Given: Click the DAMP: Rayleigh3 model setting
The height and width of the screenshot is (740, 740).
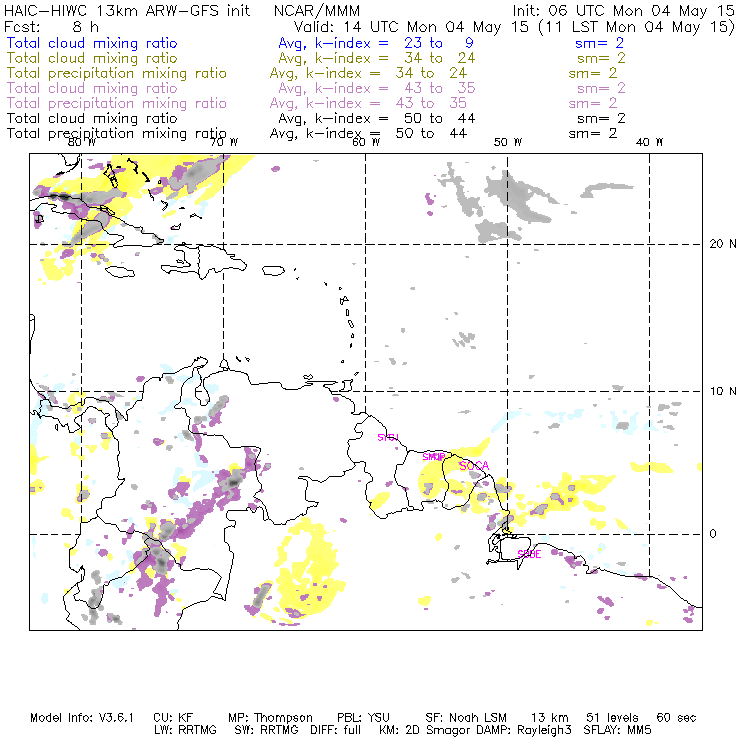Looking at the screenshot, I should click(x=521, y=730).
